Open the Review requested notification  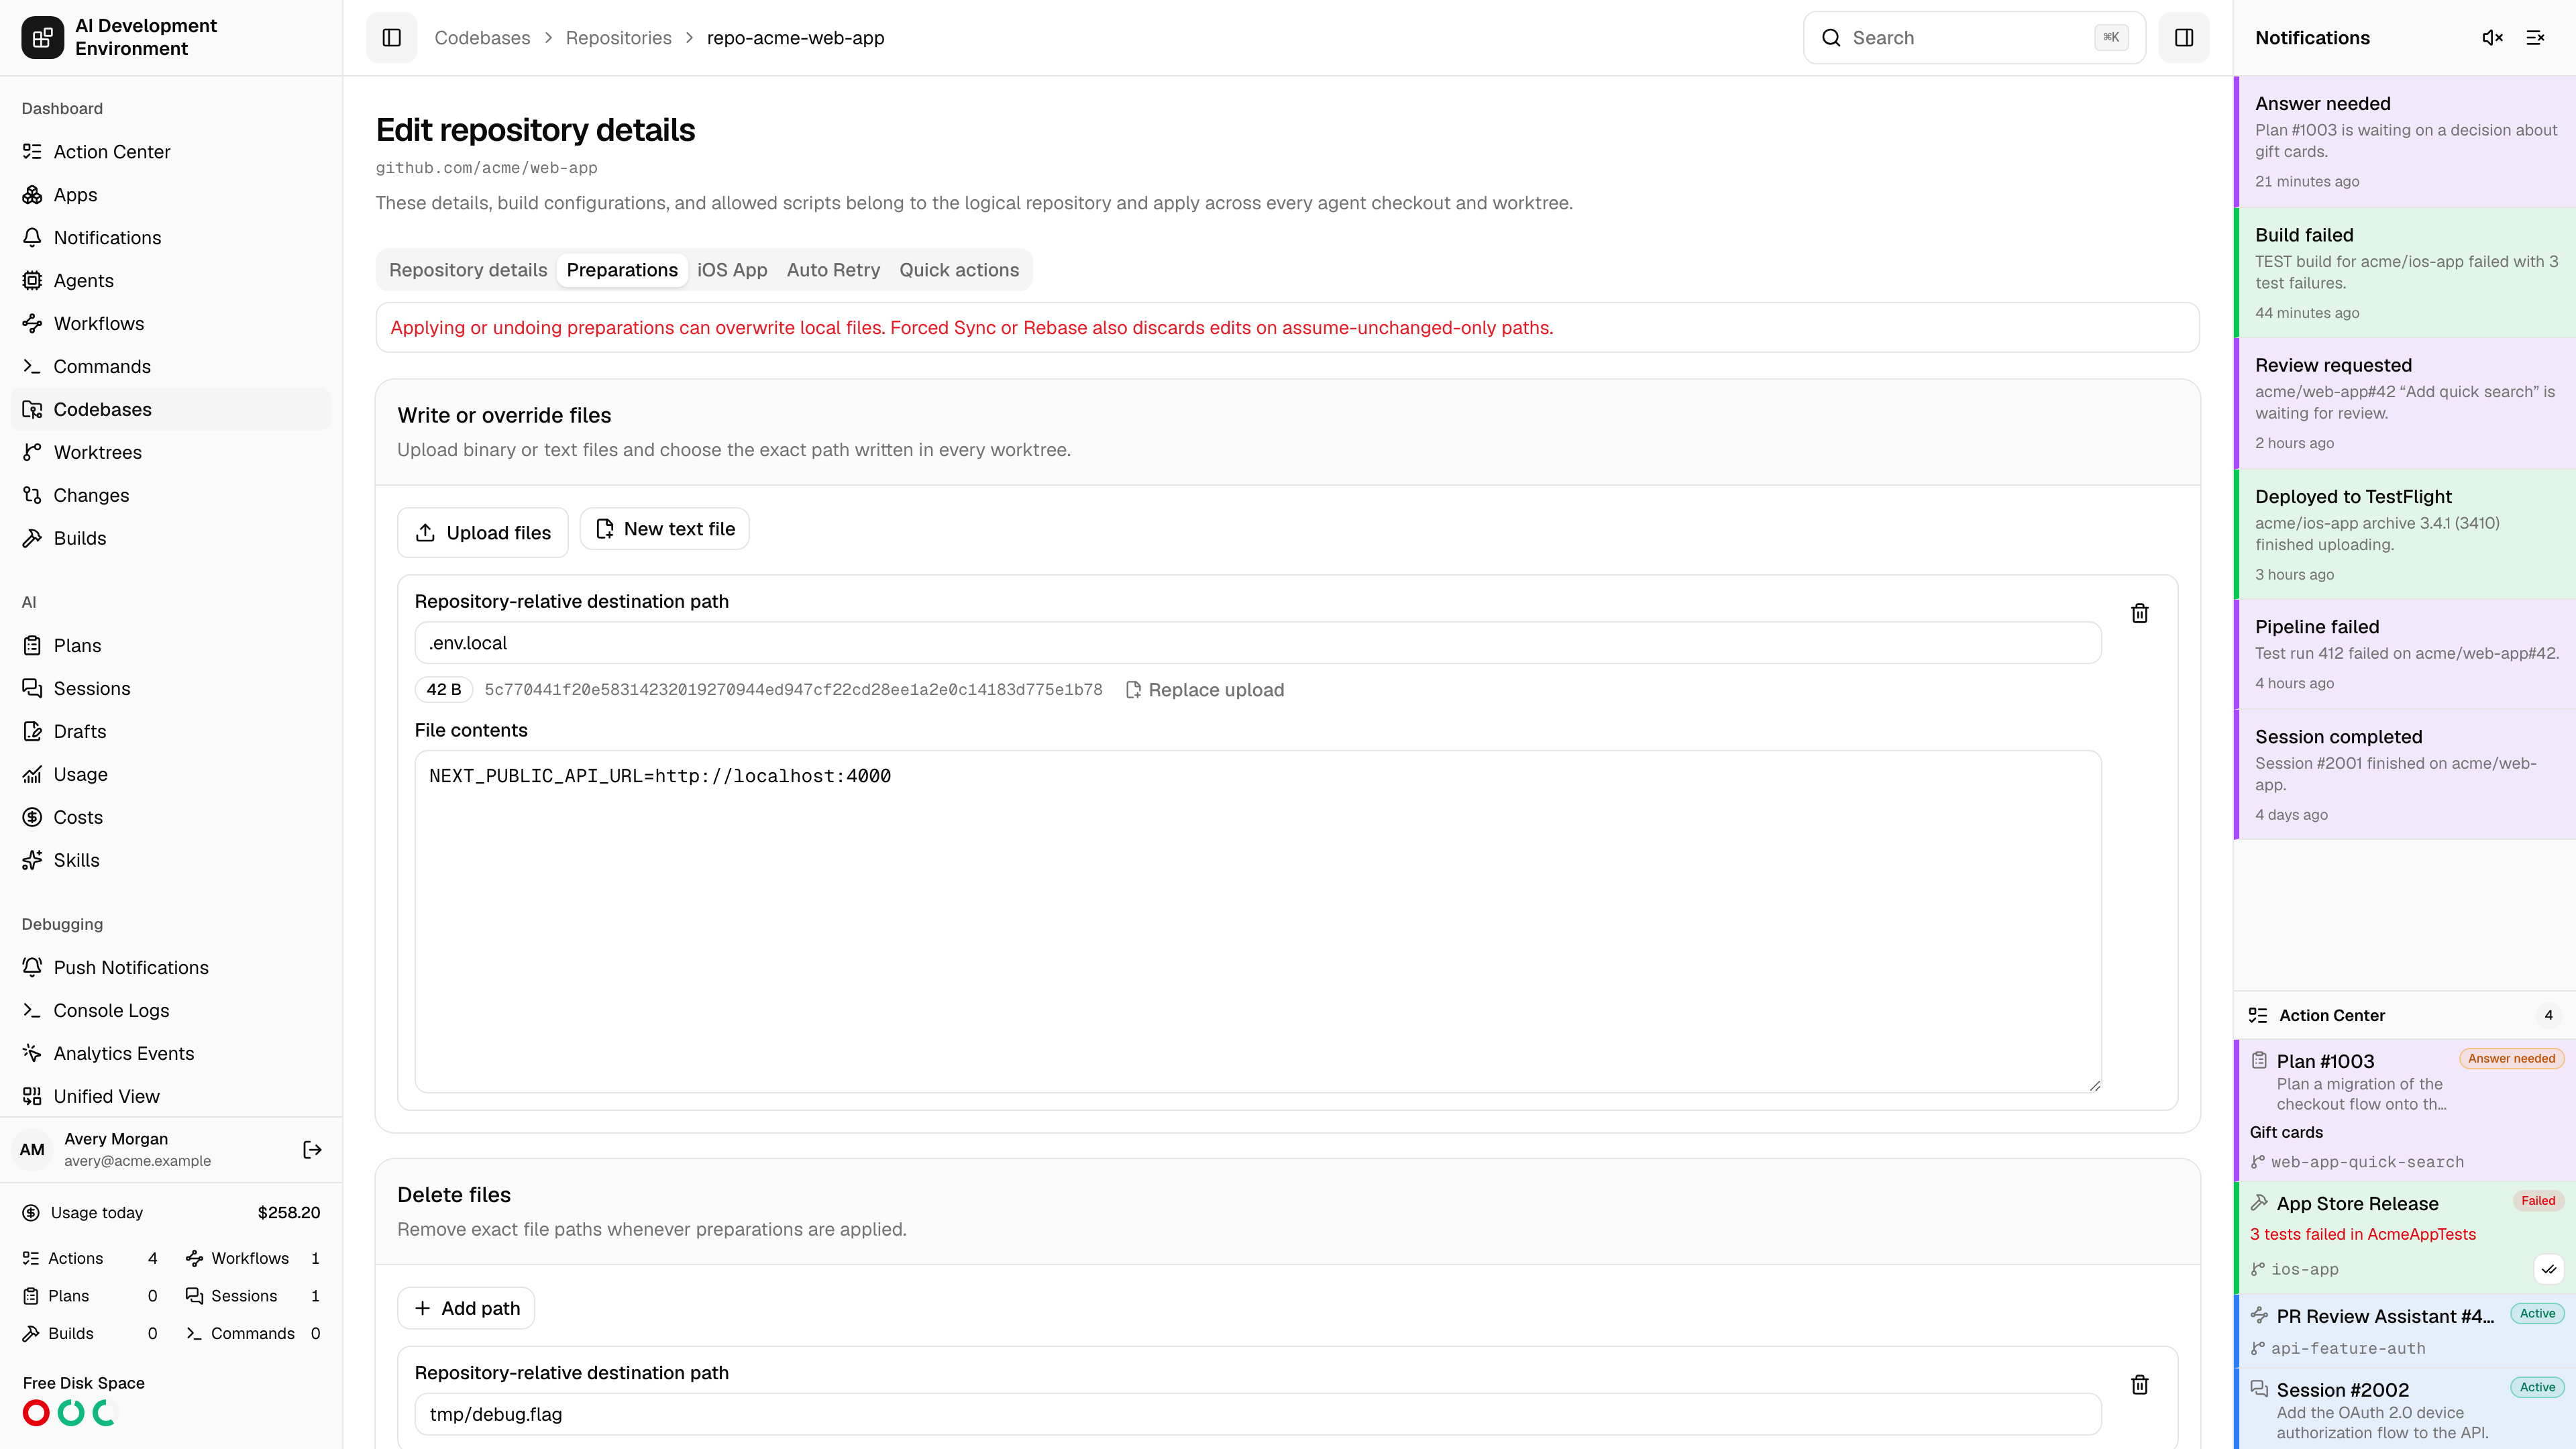(x=2405, y=404)
